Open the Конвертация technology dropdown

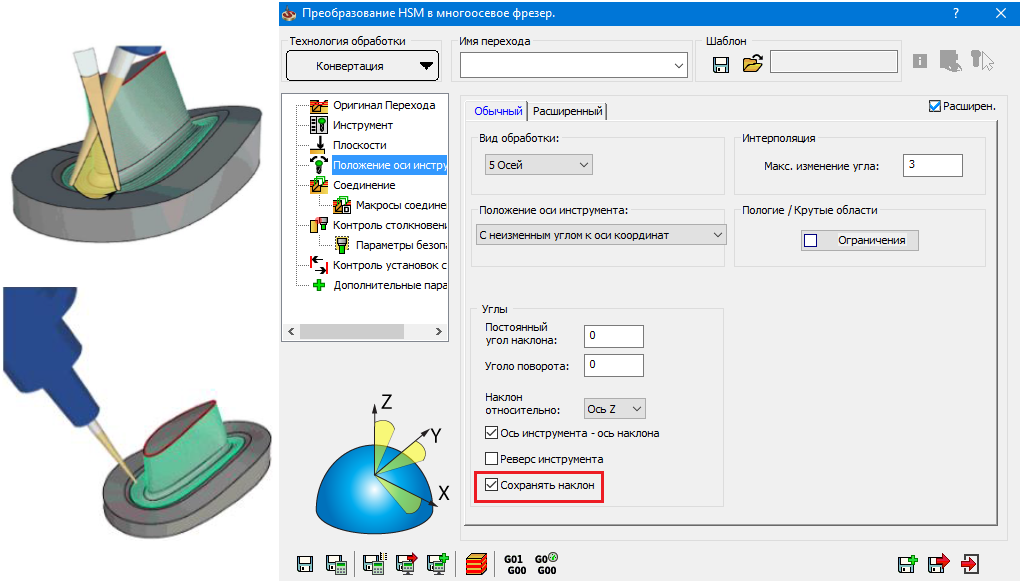[363, 66]
